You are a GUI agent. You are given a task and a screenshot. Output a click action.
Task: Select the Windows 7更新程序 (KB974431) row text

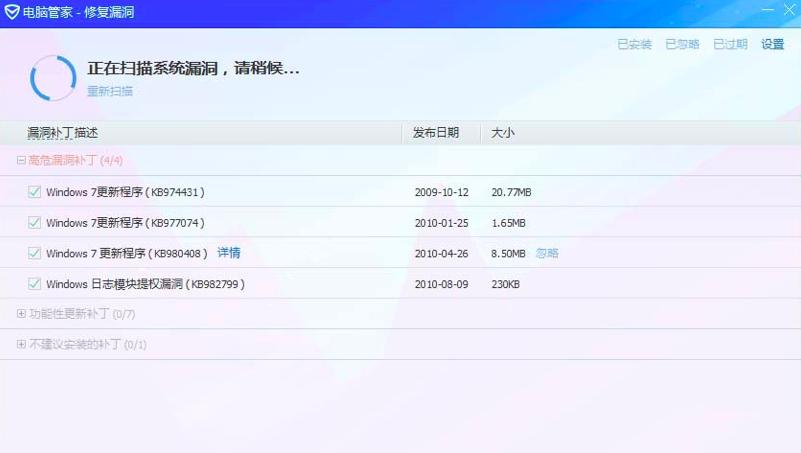click(125, 192)
